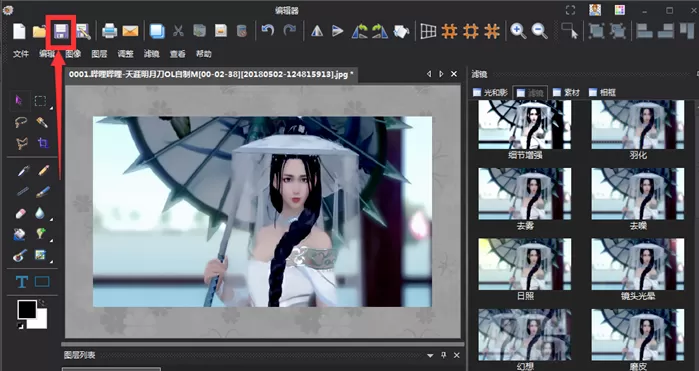Open the 图层列表 panel dropdown arrow
699x371 pixels.
[x=430, y=355]
